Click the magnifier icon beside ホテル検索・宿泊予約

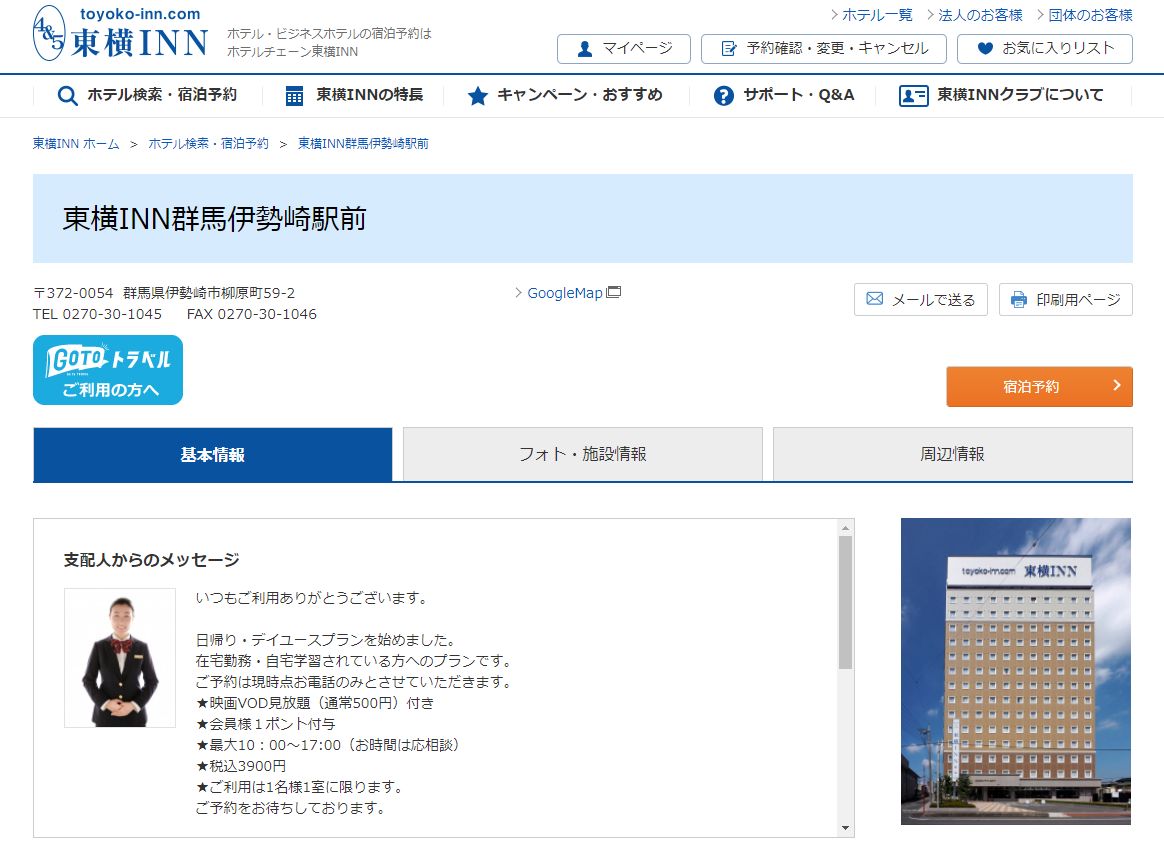pos(68,96)
